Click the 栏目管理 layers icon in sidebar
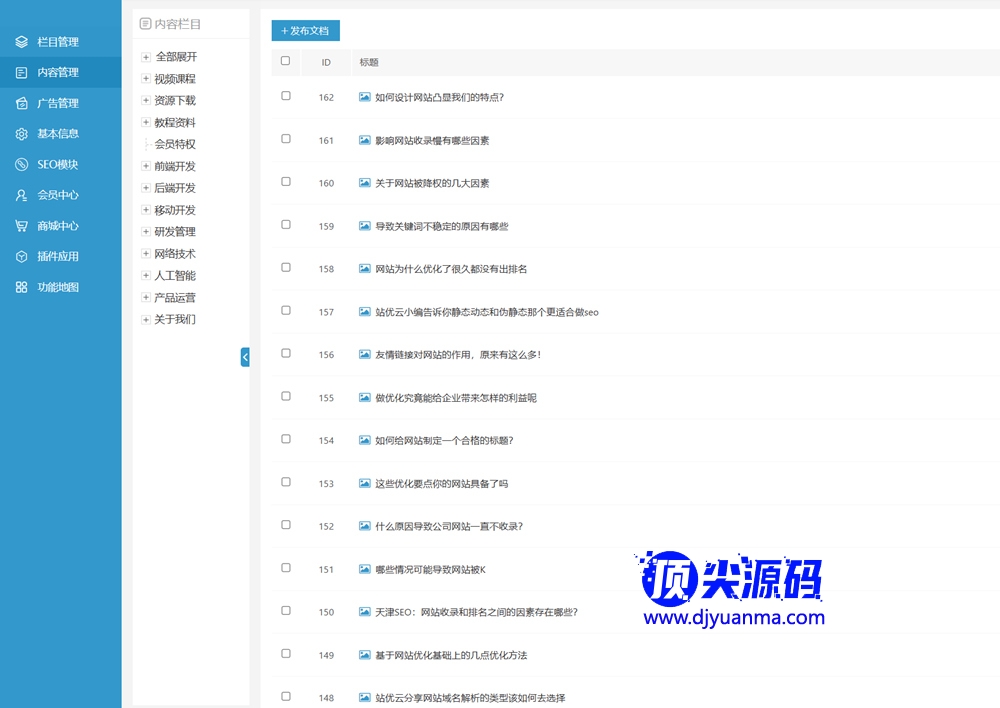 [x=21, y=42]
